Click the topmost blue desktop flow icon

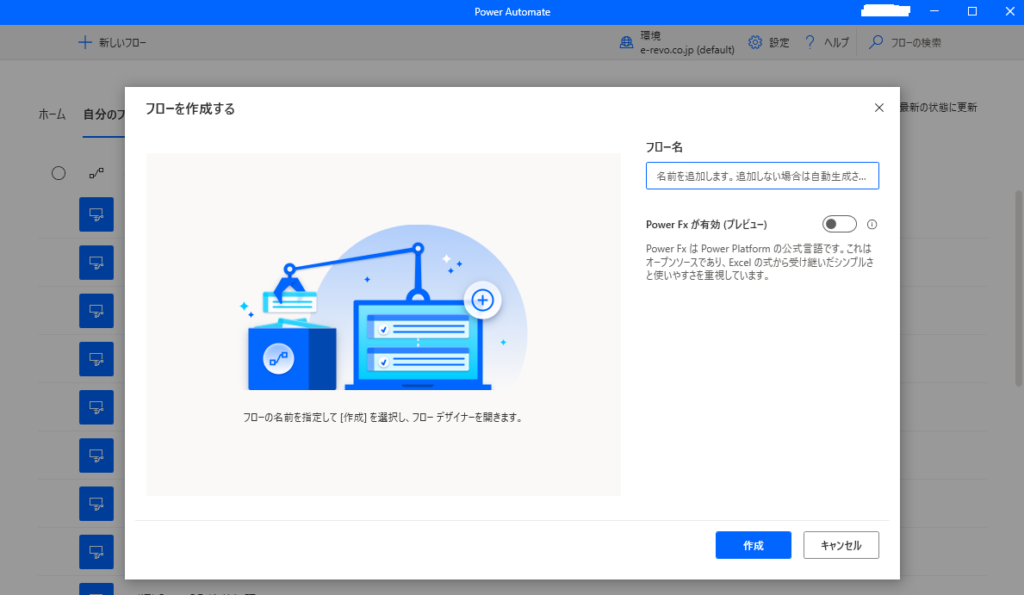tap(96, 214)
